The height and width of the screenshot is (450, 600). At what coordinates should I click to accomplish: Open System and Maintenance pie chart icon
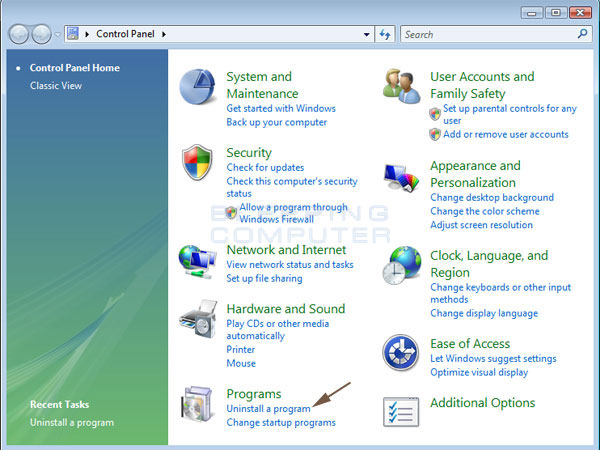click(197, 87)
